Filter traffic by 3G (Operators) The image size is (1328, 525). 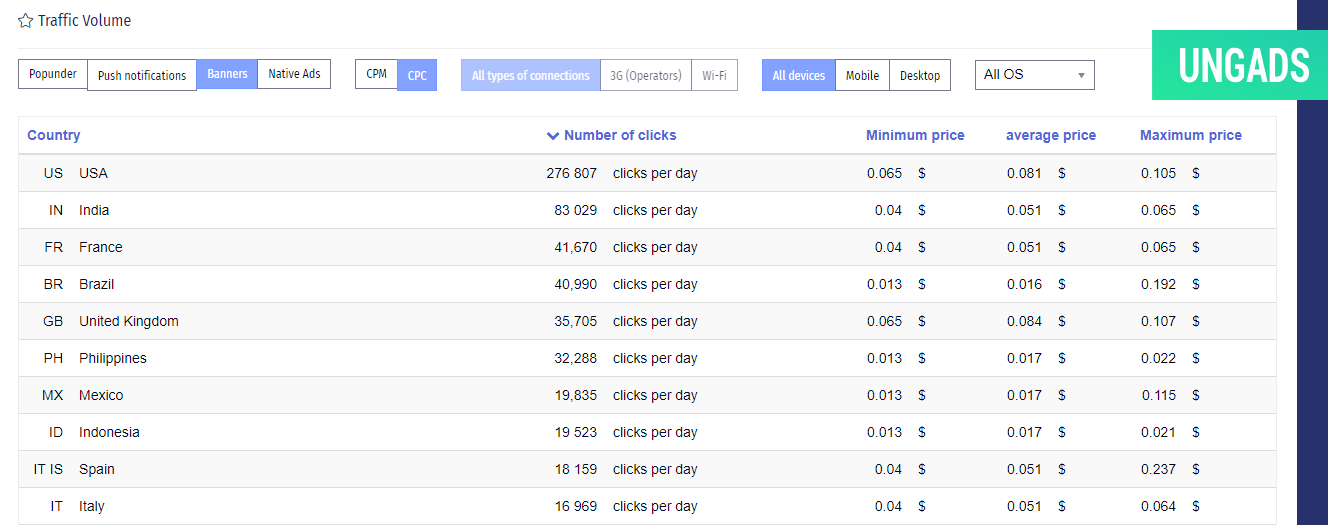(x=646, y=75)
